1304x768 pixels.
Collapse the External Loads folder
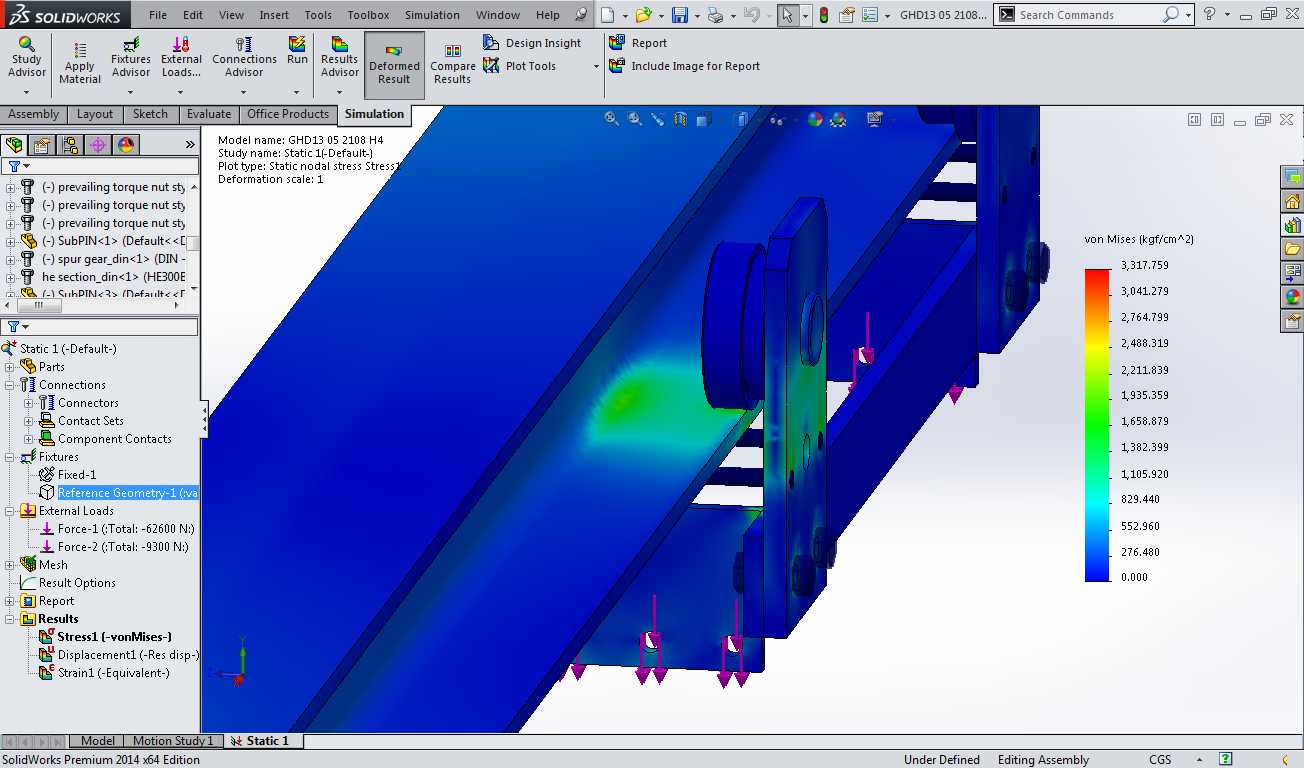point(11,511)
